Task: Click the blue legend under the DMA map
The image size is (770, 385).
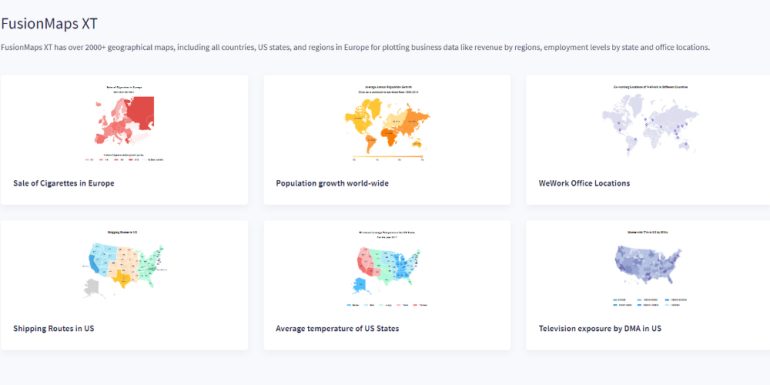Action: pos(650,302)
